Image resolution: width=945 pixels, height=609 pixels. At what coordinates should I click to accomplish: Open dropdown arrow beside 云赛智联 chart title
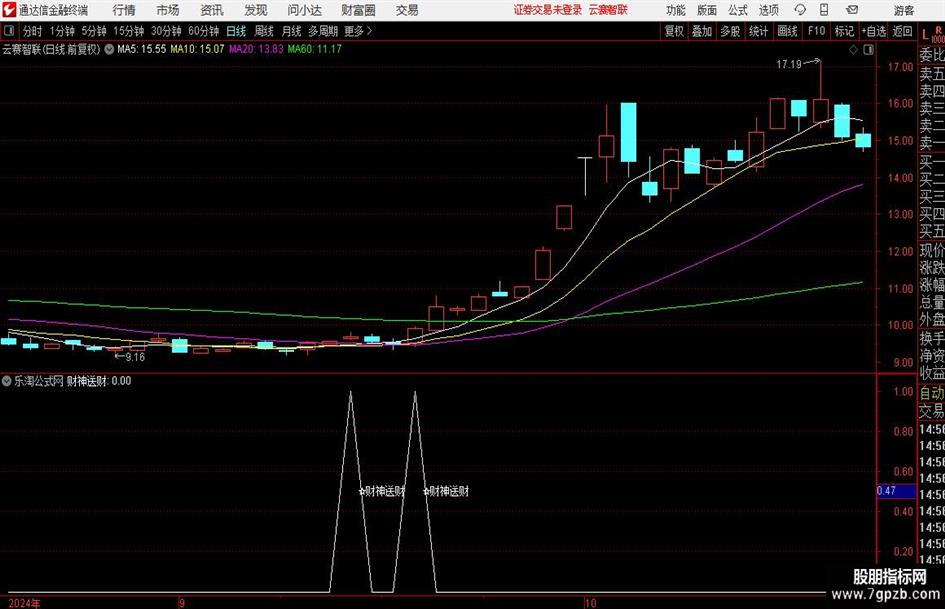(x=109, y=49)
